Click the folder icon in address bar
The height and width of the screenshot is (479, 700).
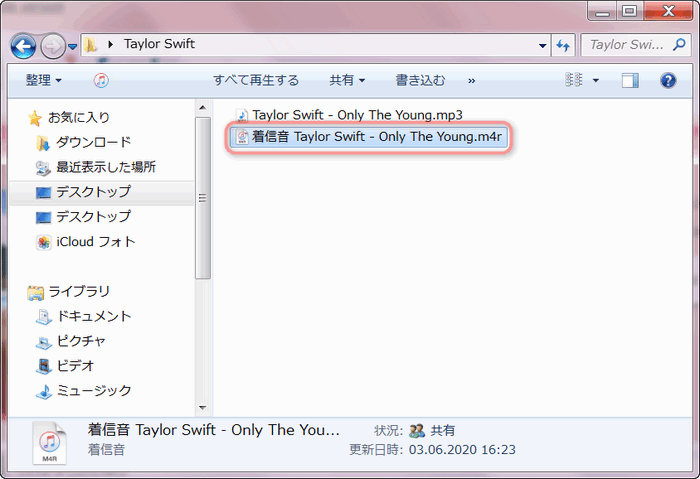91,44
